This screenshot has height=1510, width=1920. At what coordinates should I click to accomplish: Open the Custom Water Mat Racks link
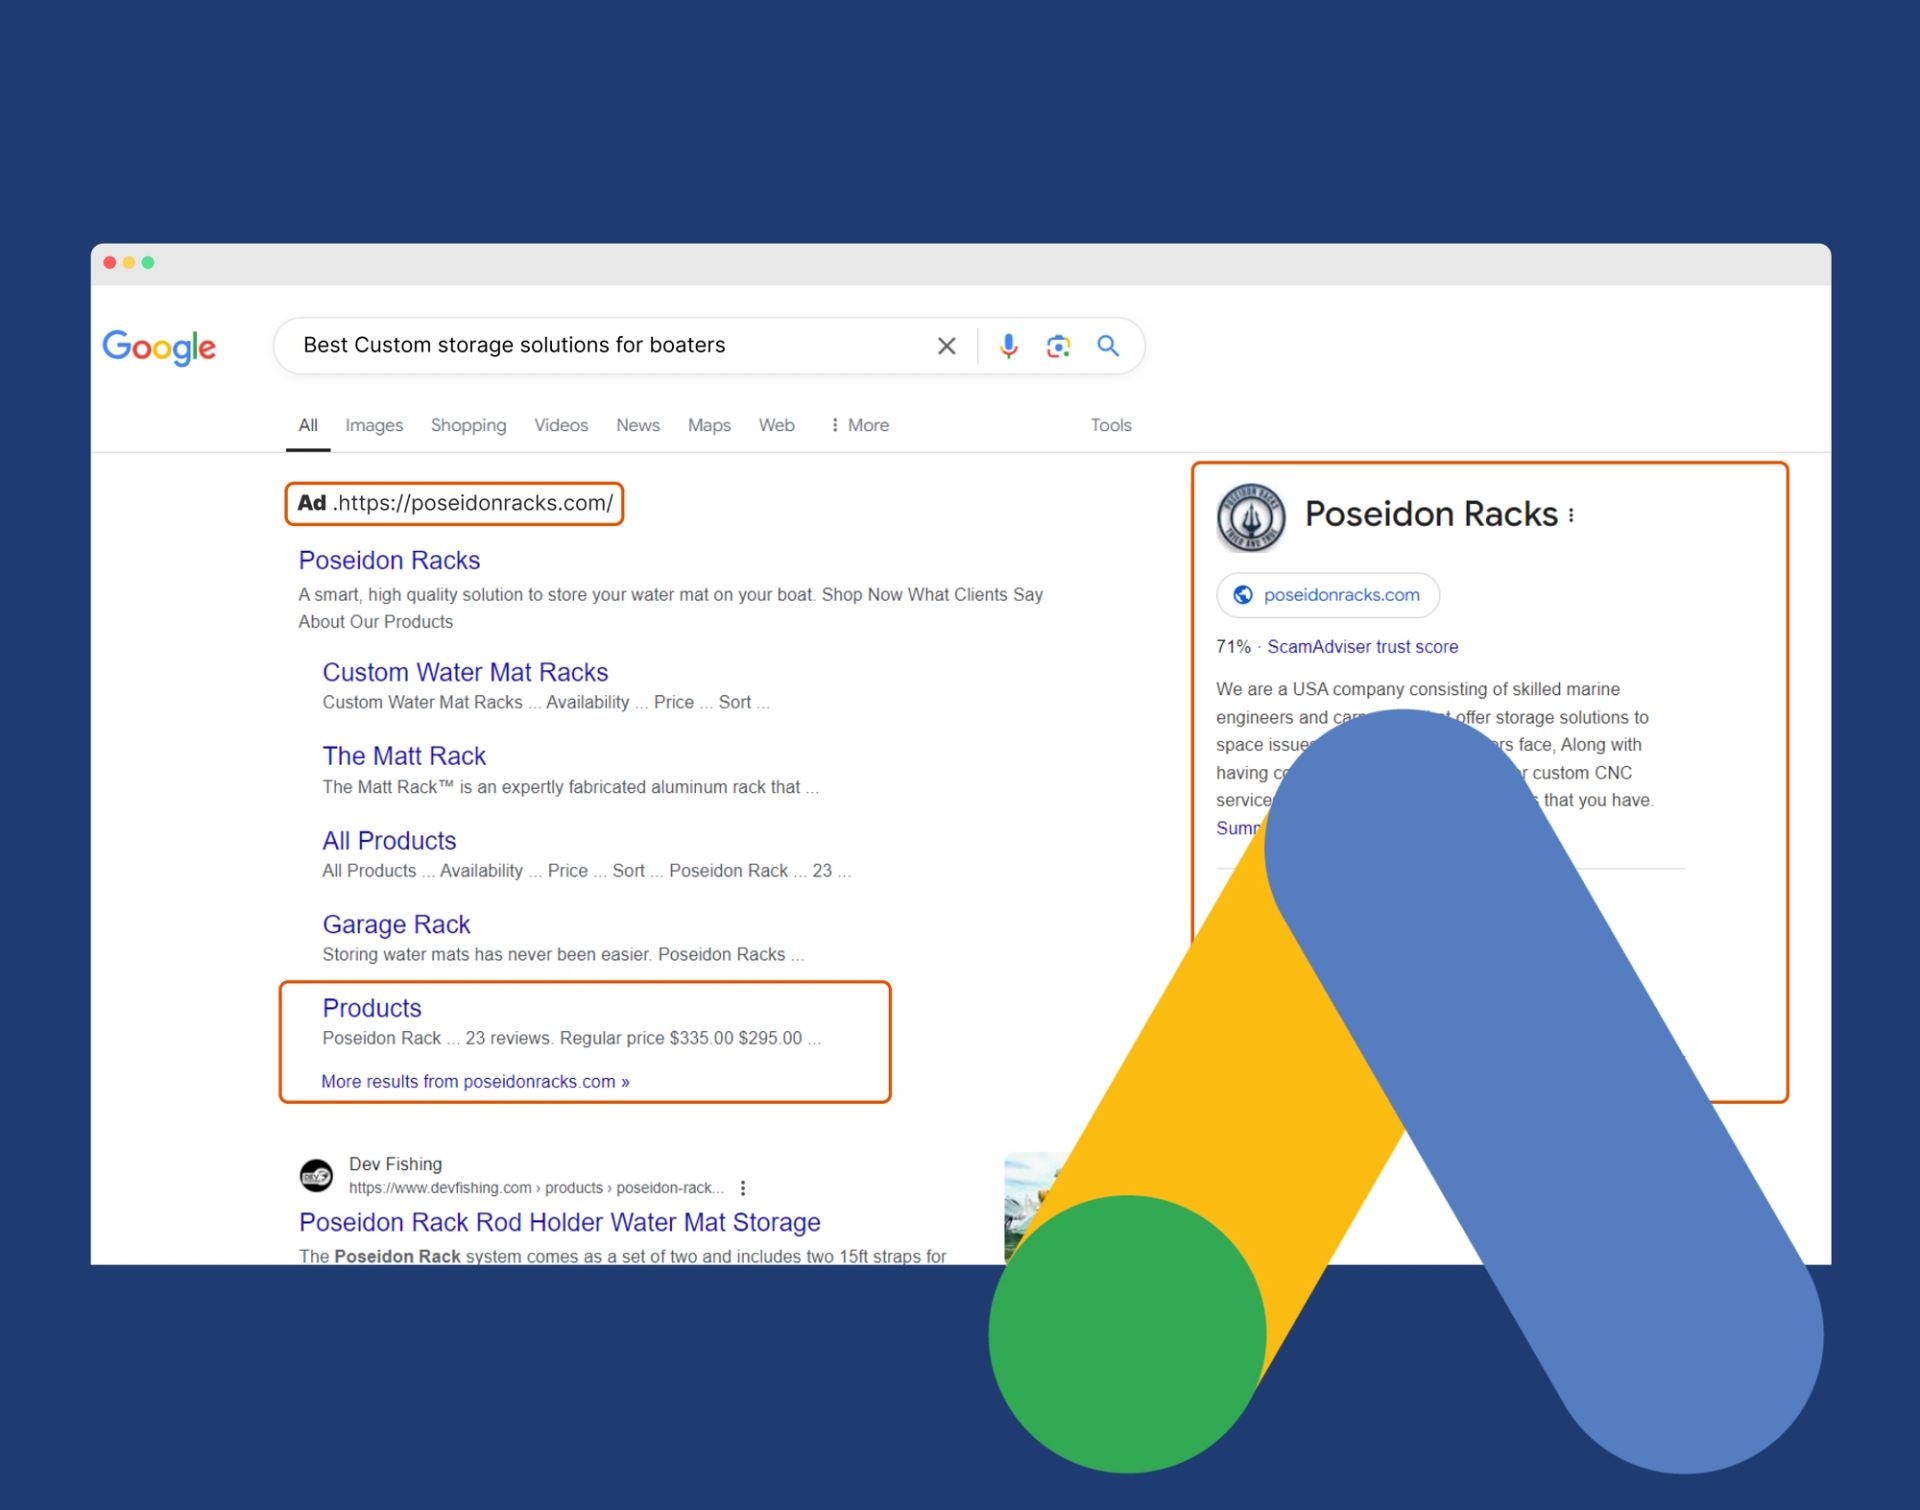465,672
